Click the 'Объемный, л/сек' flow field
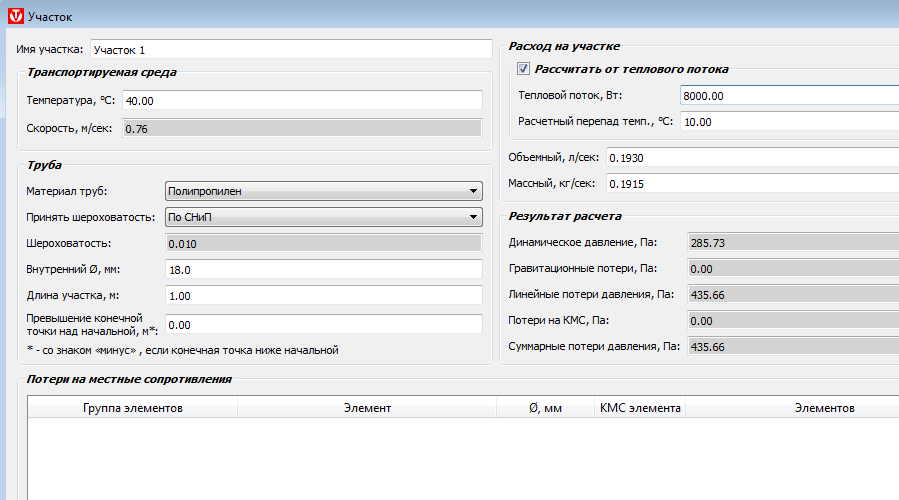 coord(752,158)
